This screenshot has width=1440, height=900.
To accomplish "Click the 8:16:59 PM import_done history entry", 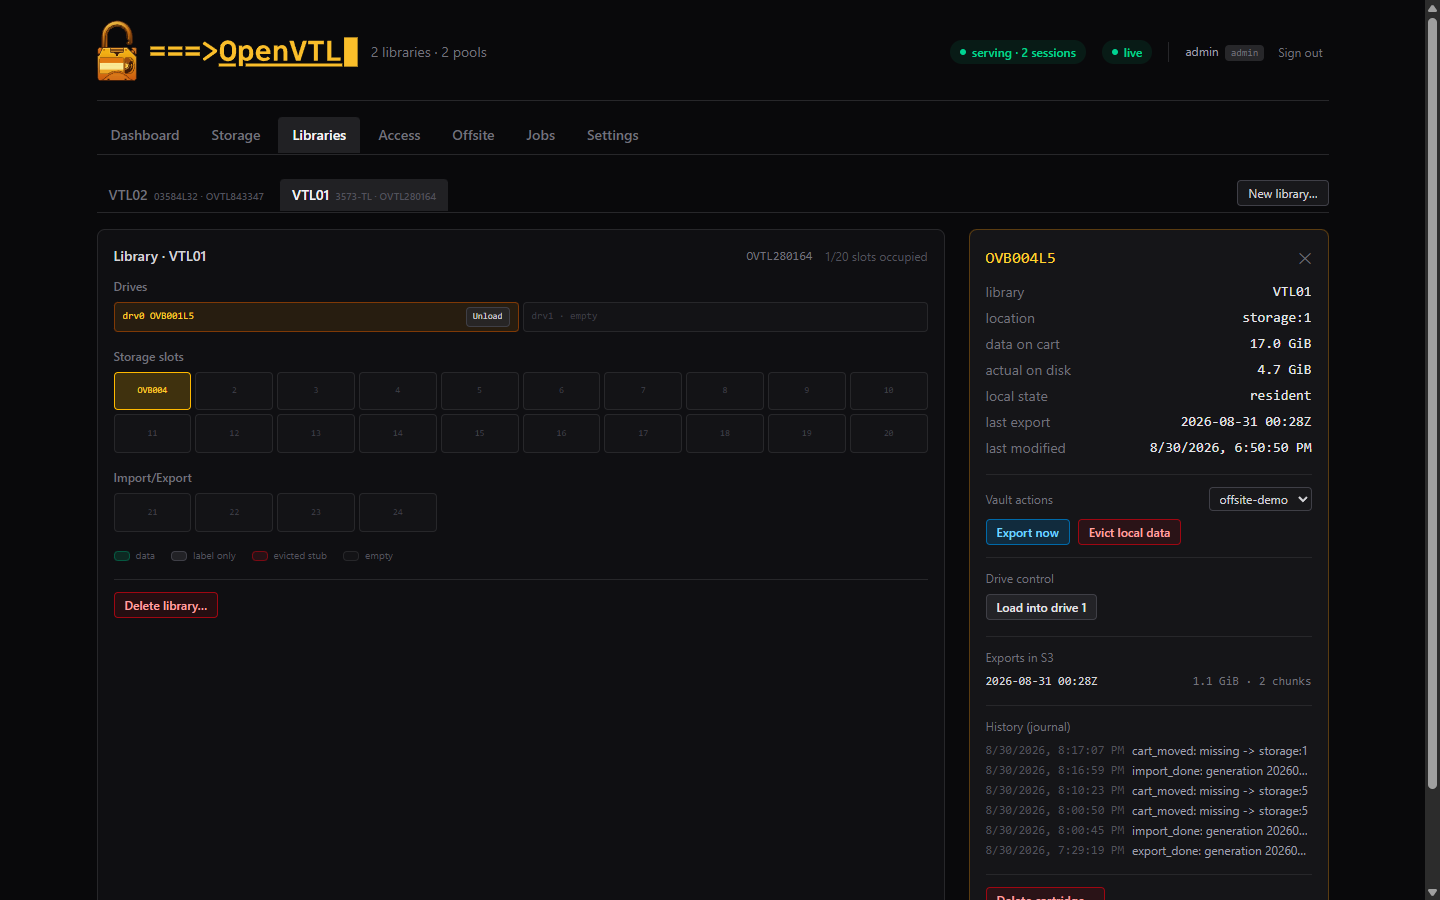I will [x=1149, y=771].
